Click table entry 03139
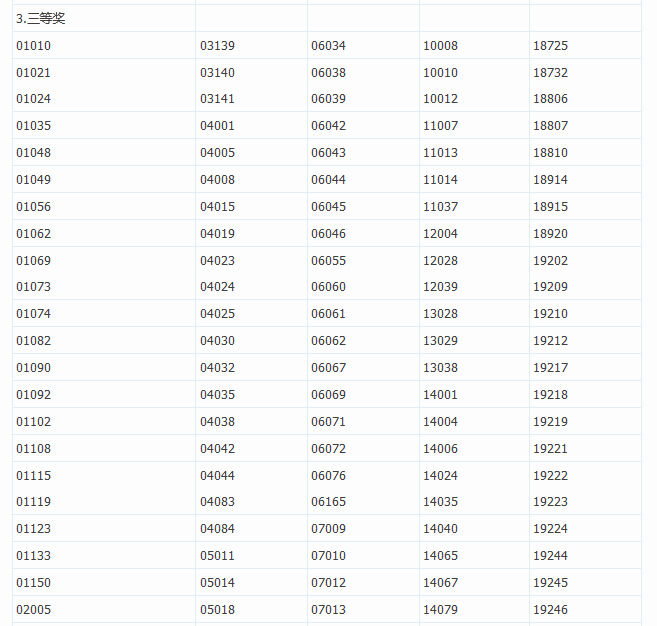Screen dimensions: 657x626 [x=217, y=46]
